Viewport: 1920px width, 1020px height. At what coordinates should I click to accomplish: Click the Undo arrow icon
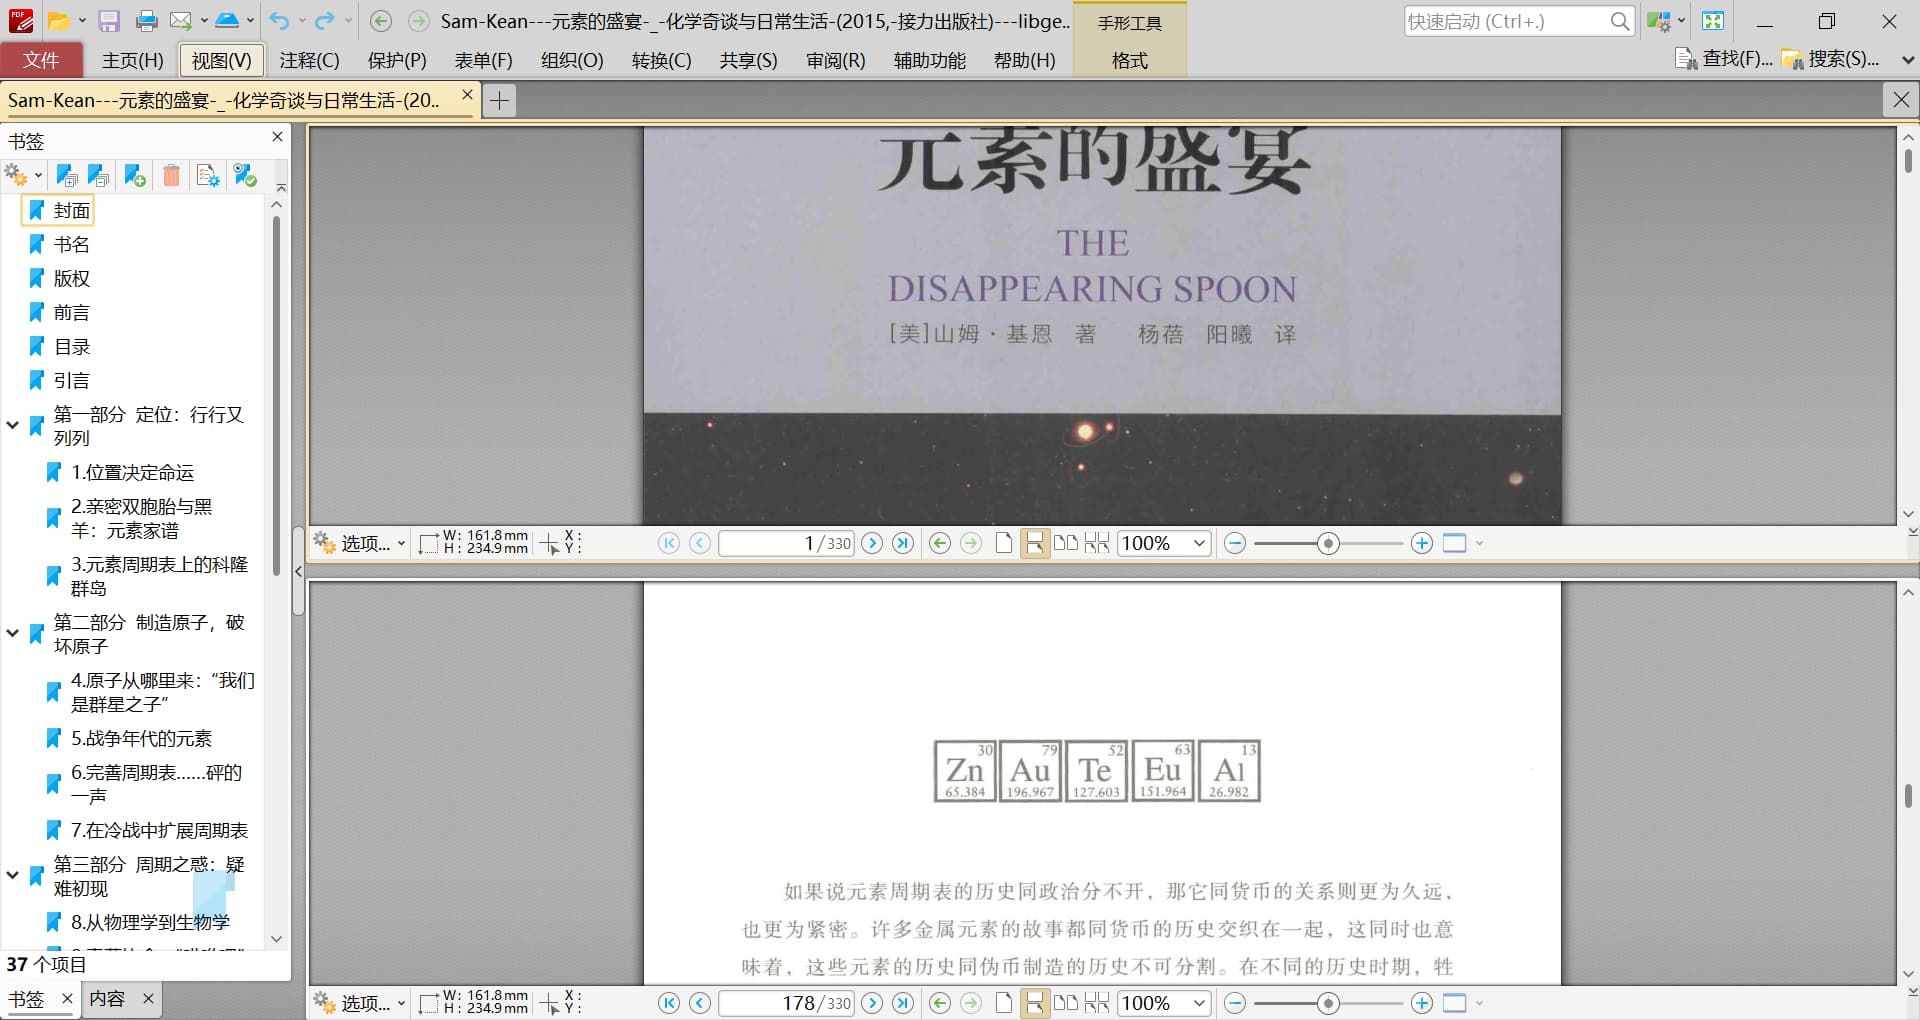click(279, 21)
